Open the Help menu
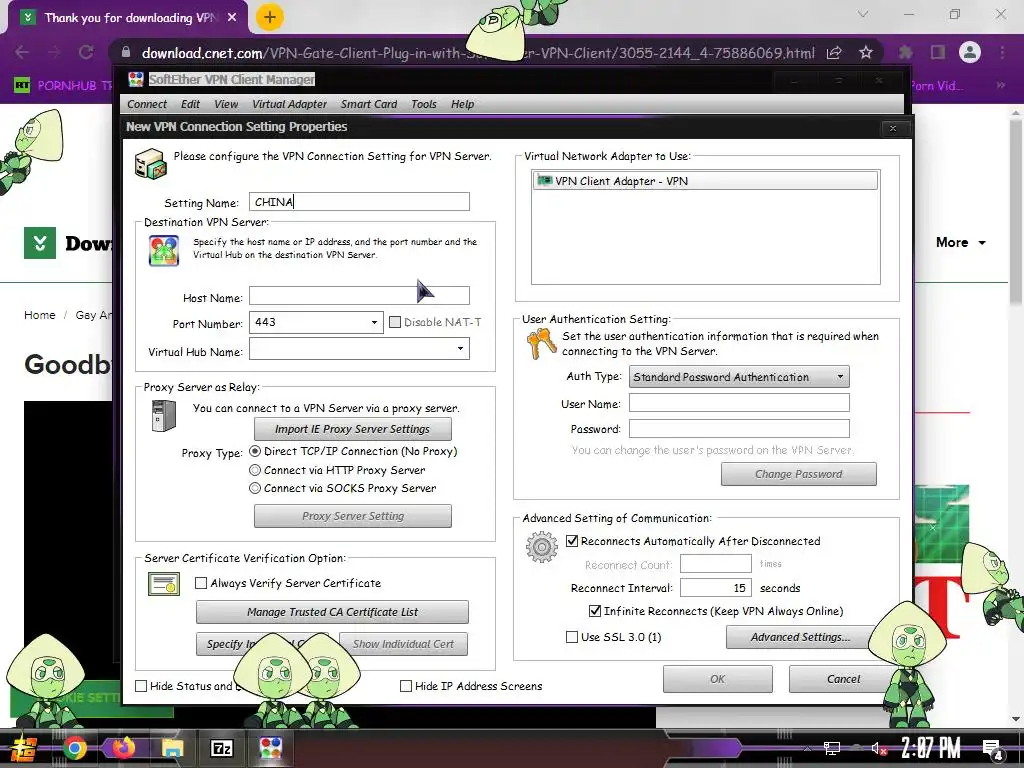Image resolution: width=1024 pixels, height=768 pixels. [x=462, y=104]
